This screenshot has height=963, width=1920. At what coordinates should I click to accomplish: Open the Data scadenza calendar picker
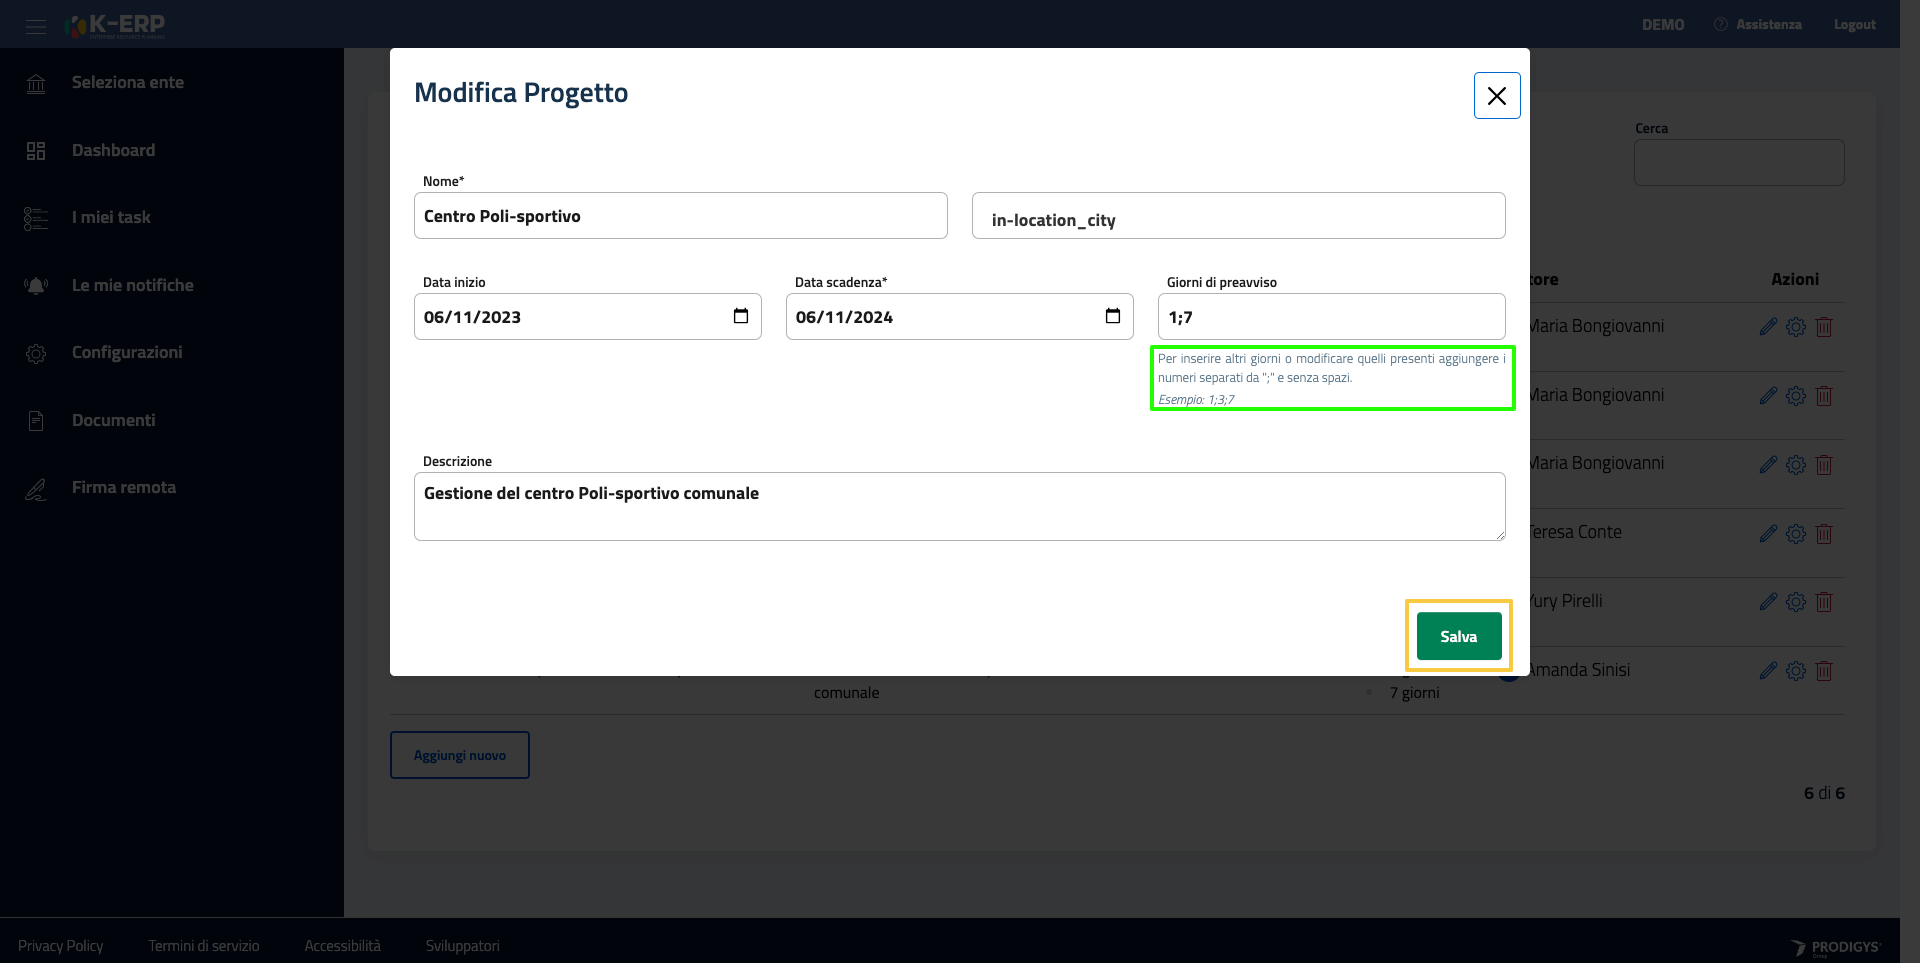tap(1113, 316)
